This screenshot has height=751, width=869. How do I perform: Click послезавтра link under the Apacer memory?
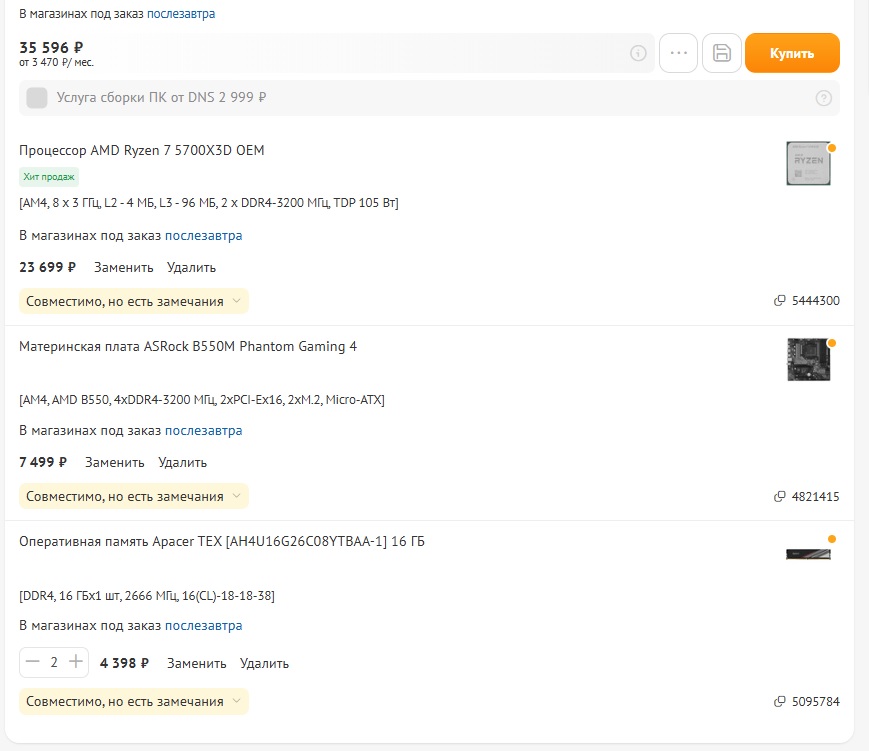pos(203,626)
